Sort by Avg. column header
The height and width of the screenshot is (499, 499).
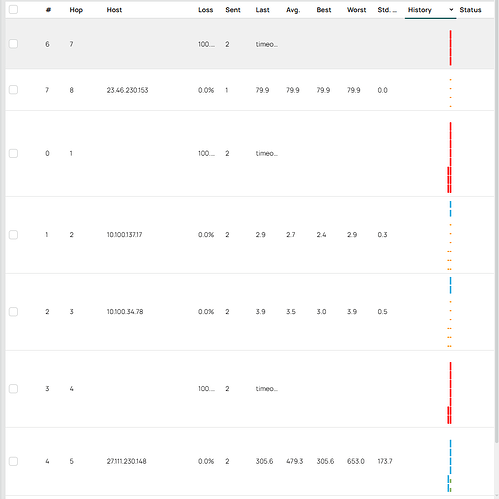pyautogui.click(x=293, y=10)
